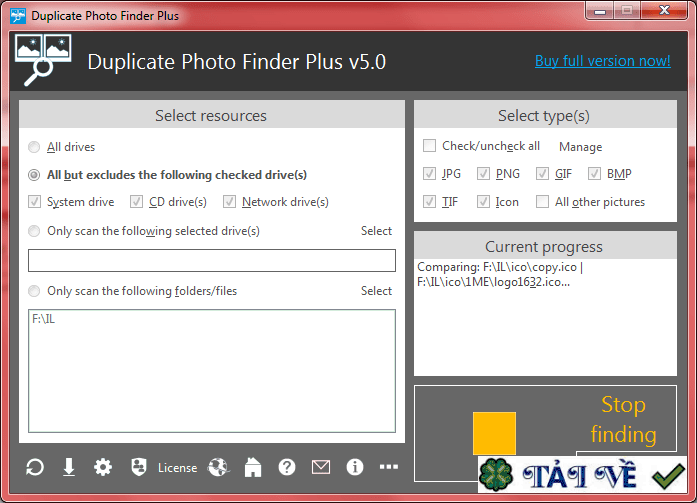Click Select beside selected drives option
Viewport: 697px width, 503px height.
coord(376,231)
